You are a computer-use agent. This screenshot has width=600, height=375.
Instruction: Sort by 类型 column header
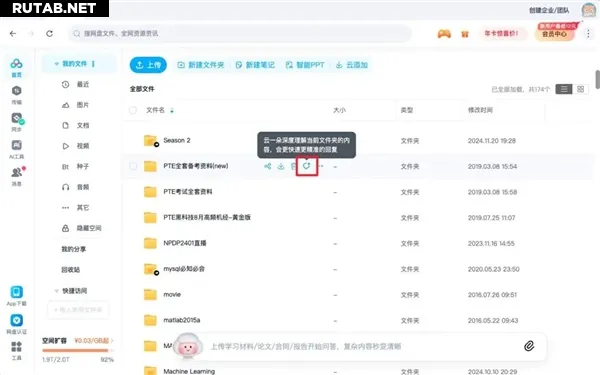coord(406,110)
